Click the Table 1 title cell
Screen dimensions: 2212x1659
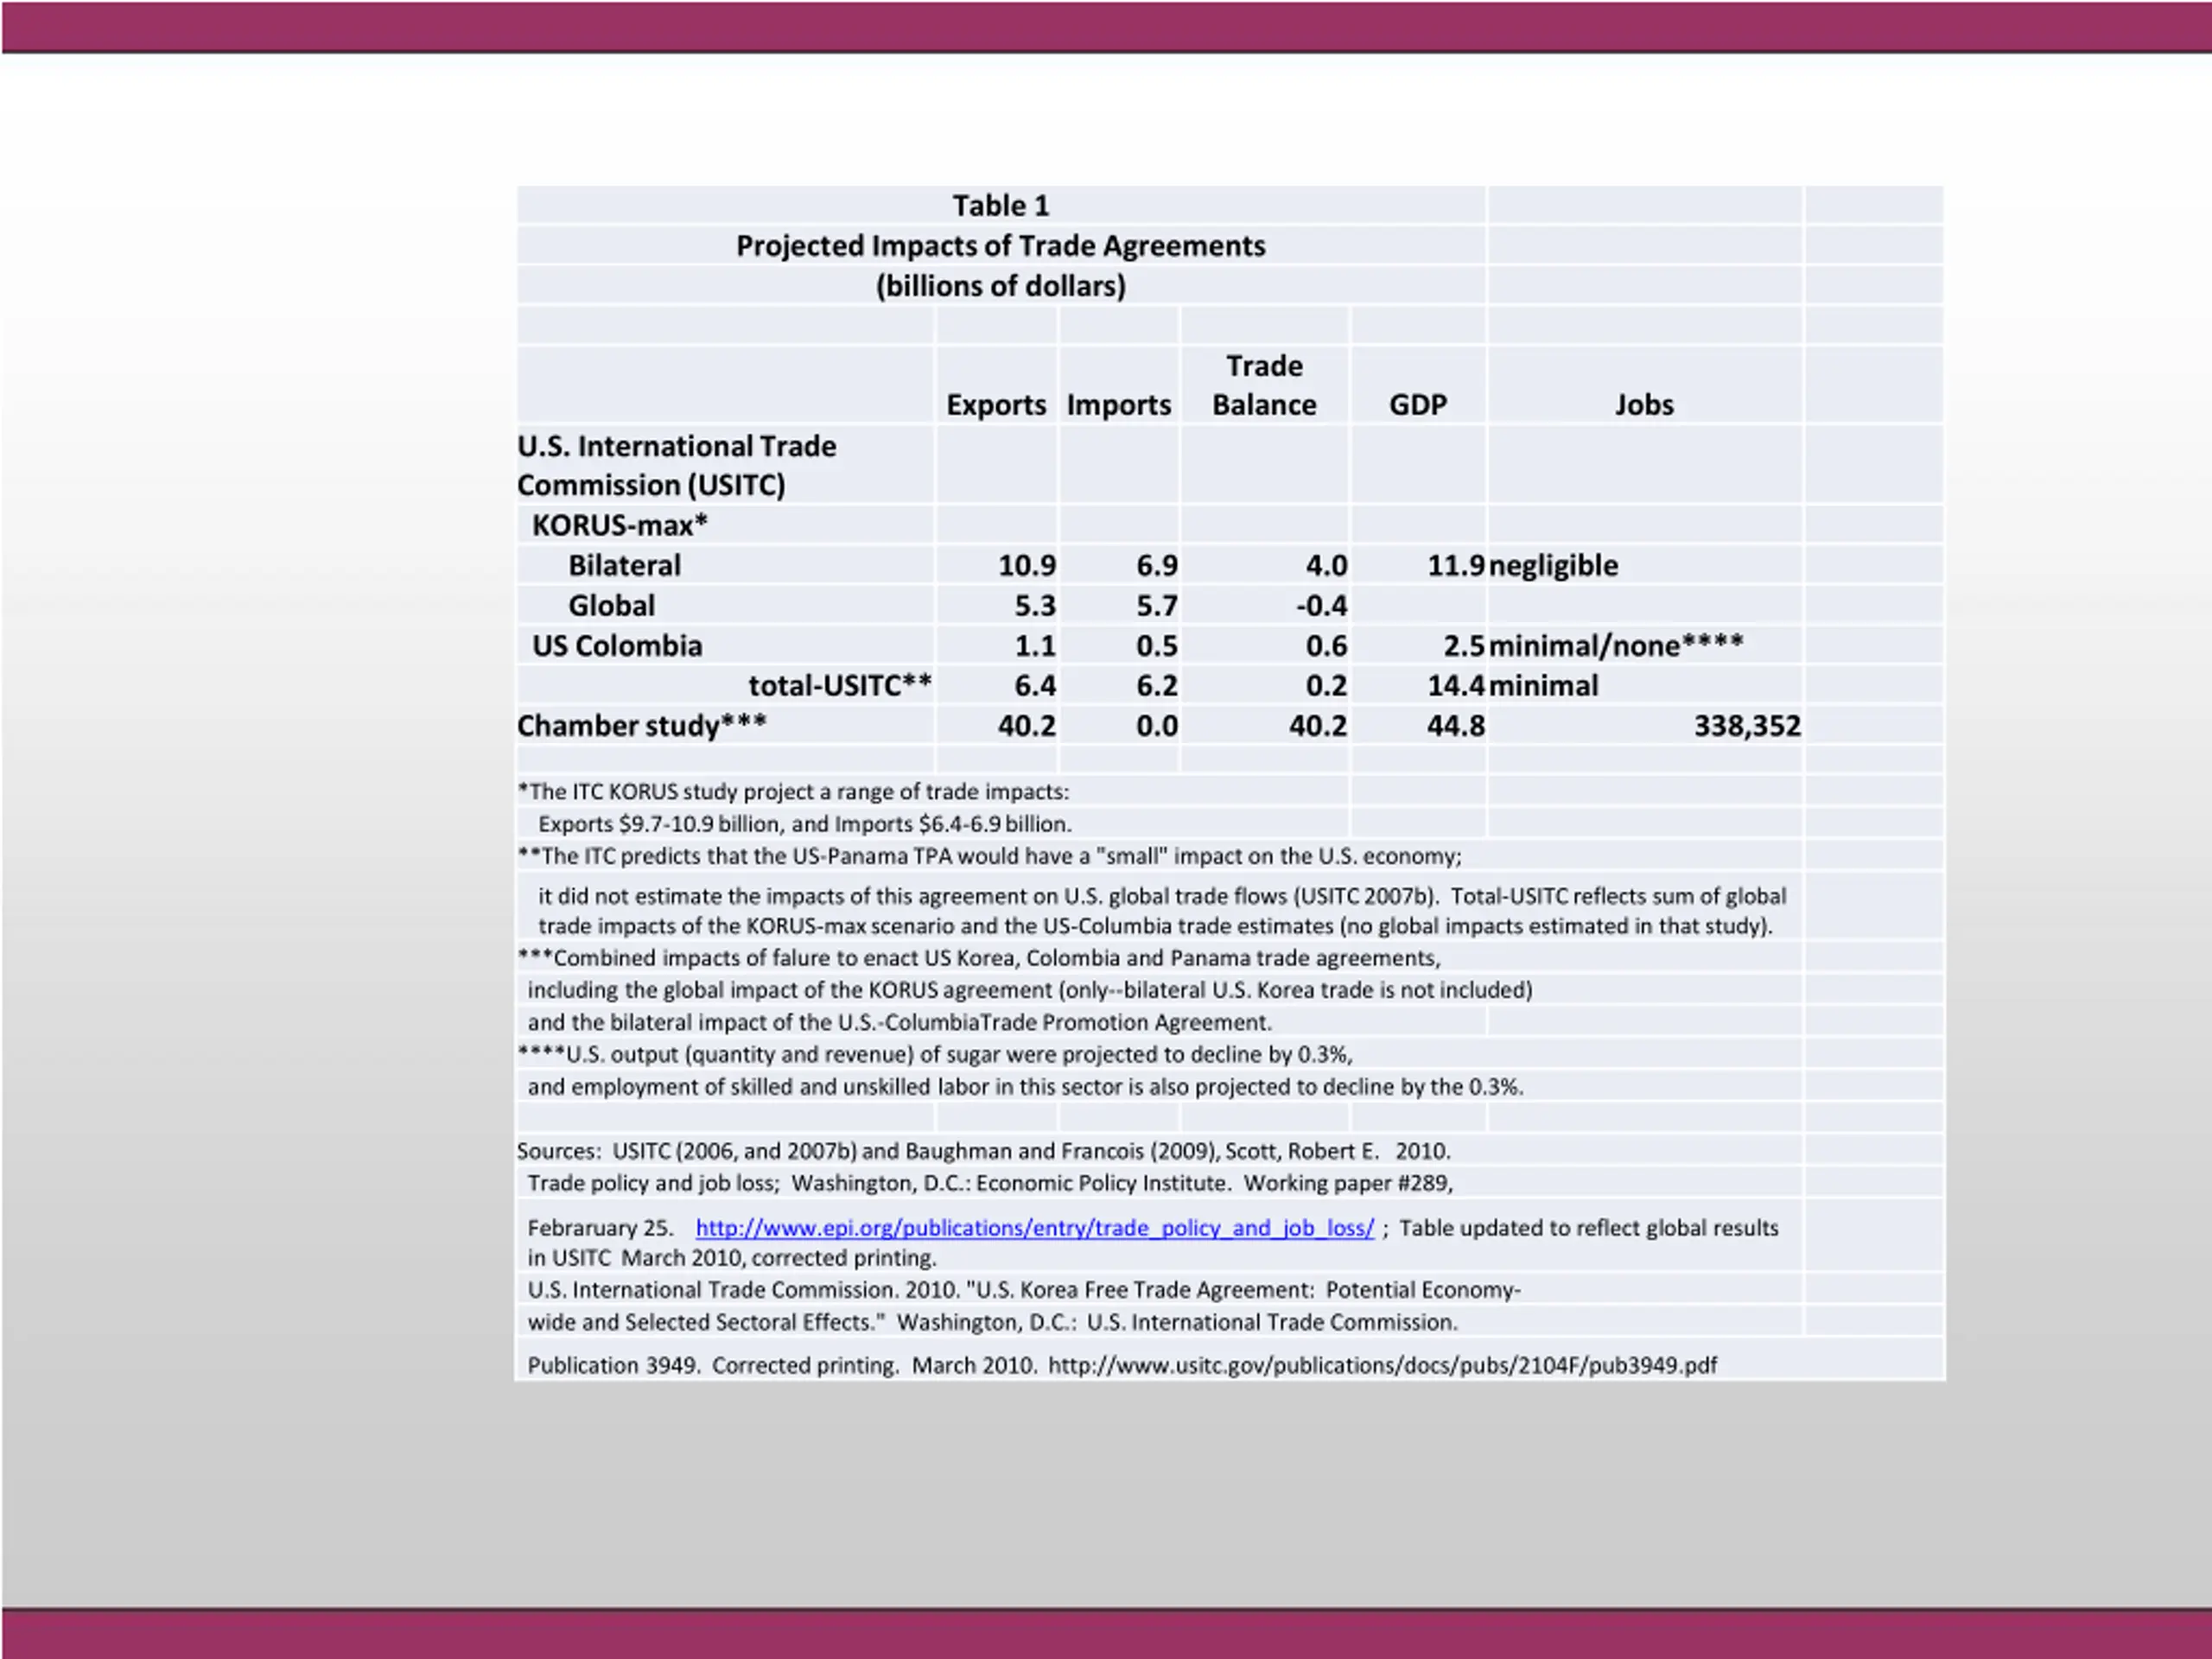tap(1001, 206)
